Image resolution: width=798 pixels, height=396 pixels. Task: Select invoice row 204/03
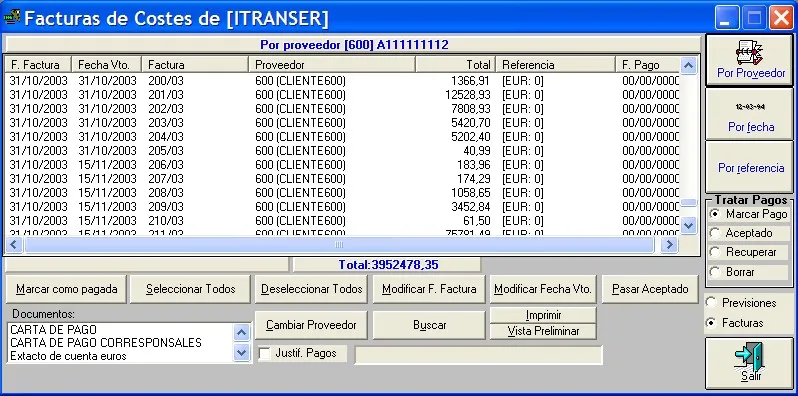[343, 137]
